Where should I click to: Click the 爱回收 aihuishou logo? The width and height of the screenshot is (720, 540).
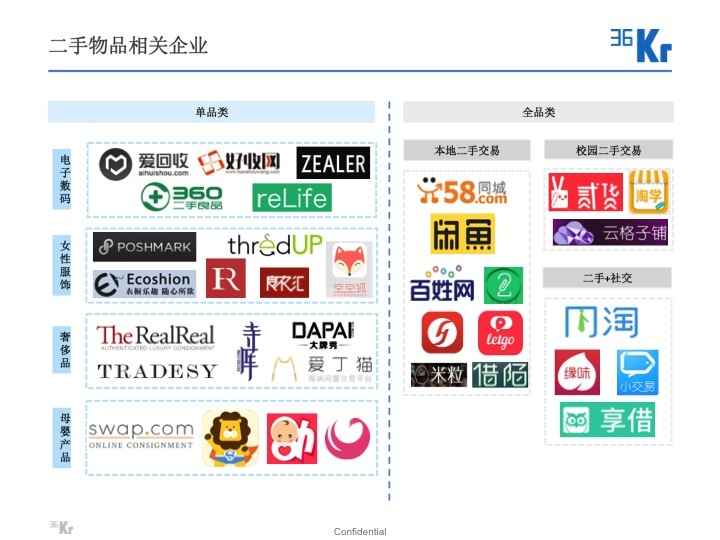click(x=143, y=164)
